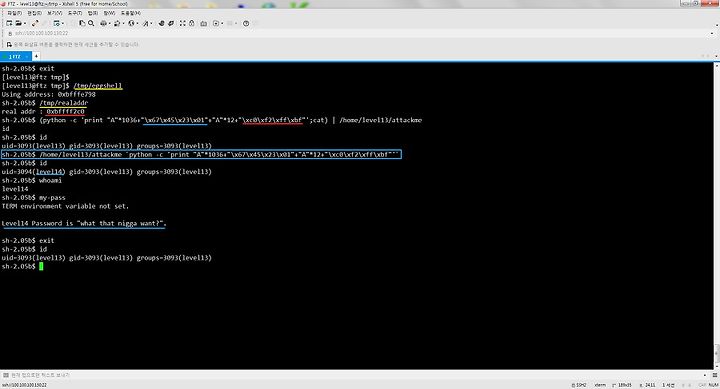Open the fourth menu bar item (Tools)
720x389 pixels.
point(75,13)
